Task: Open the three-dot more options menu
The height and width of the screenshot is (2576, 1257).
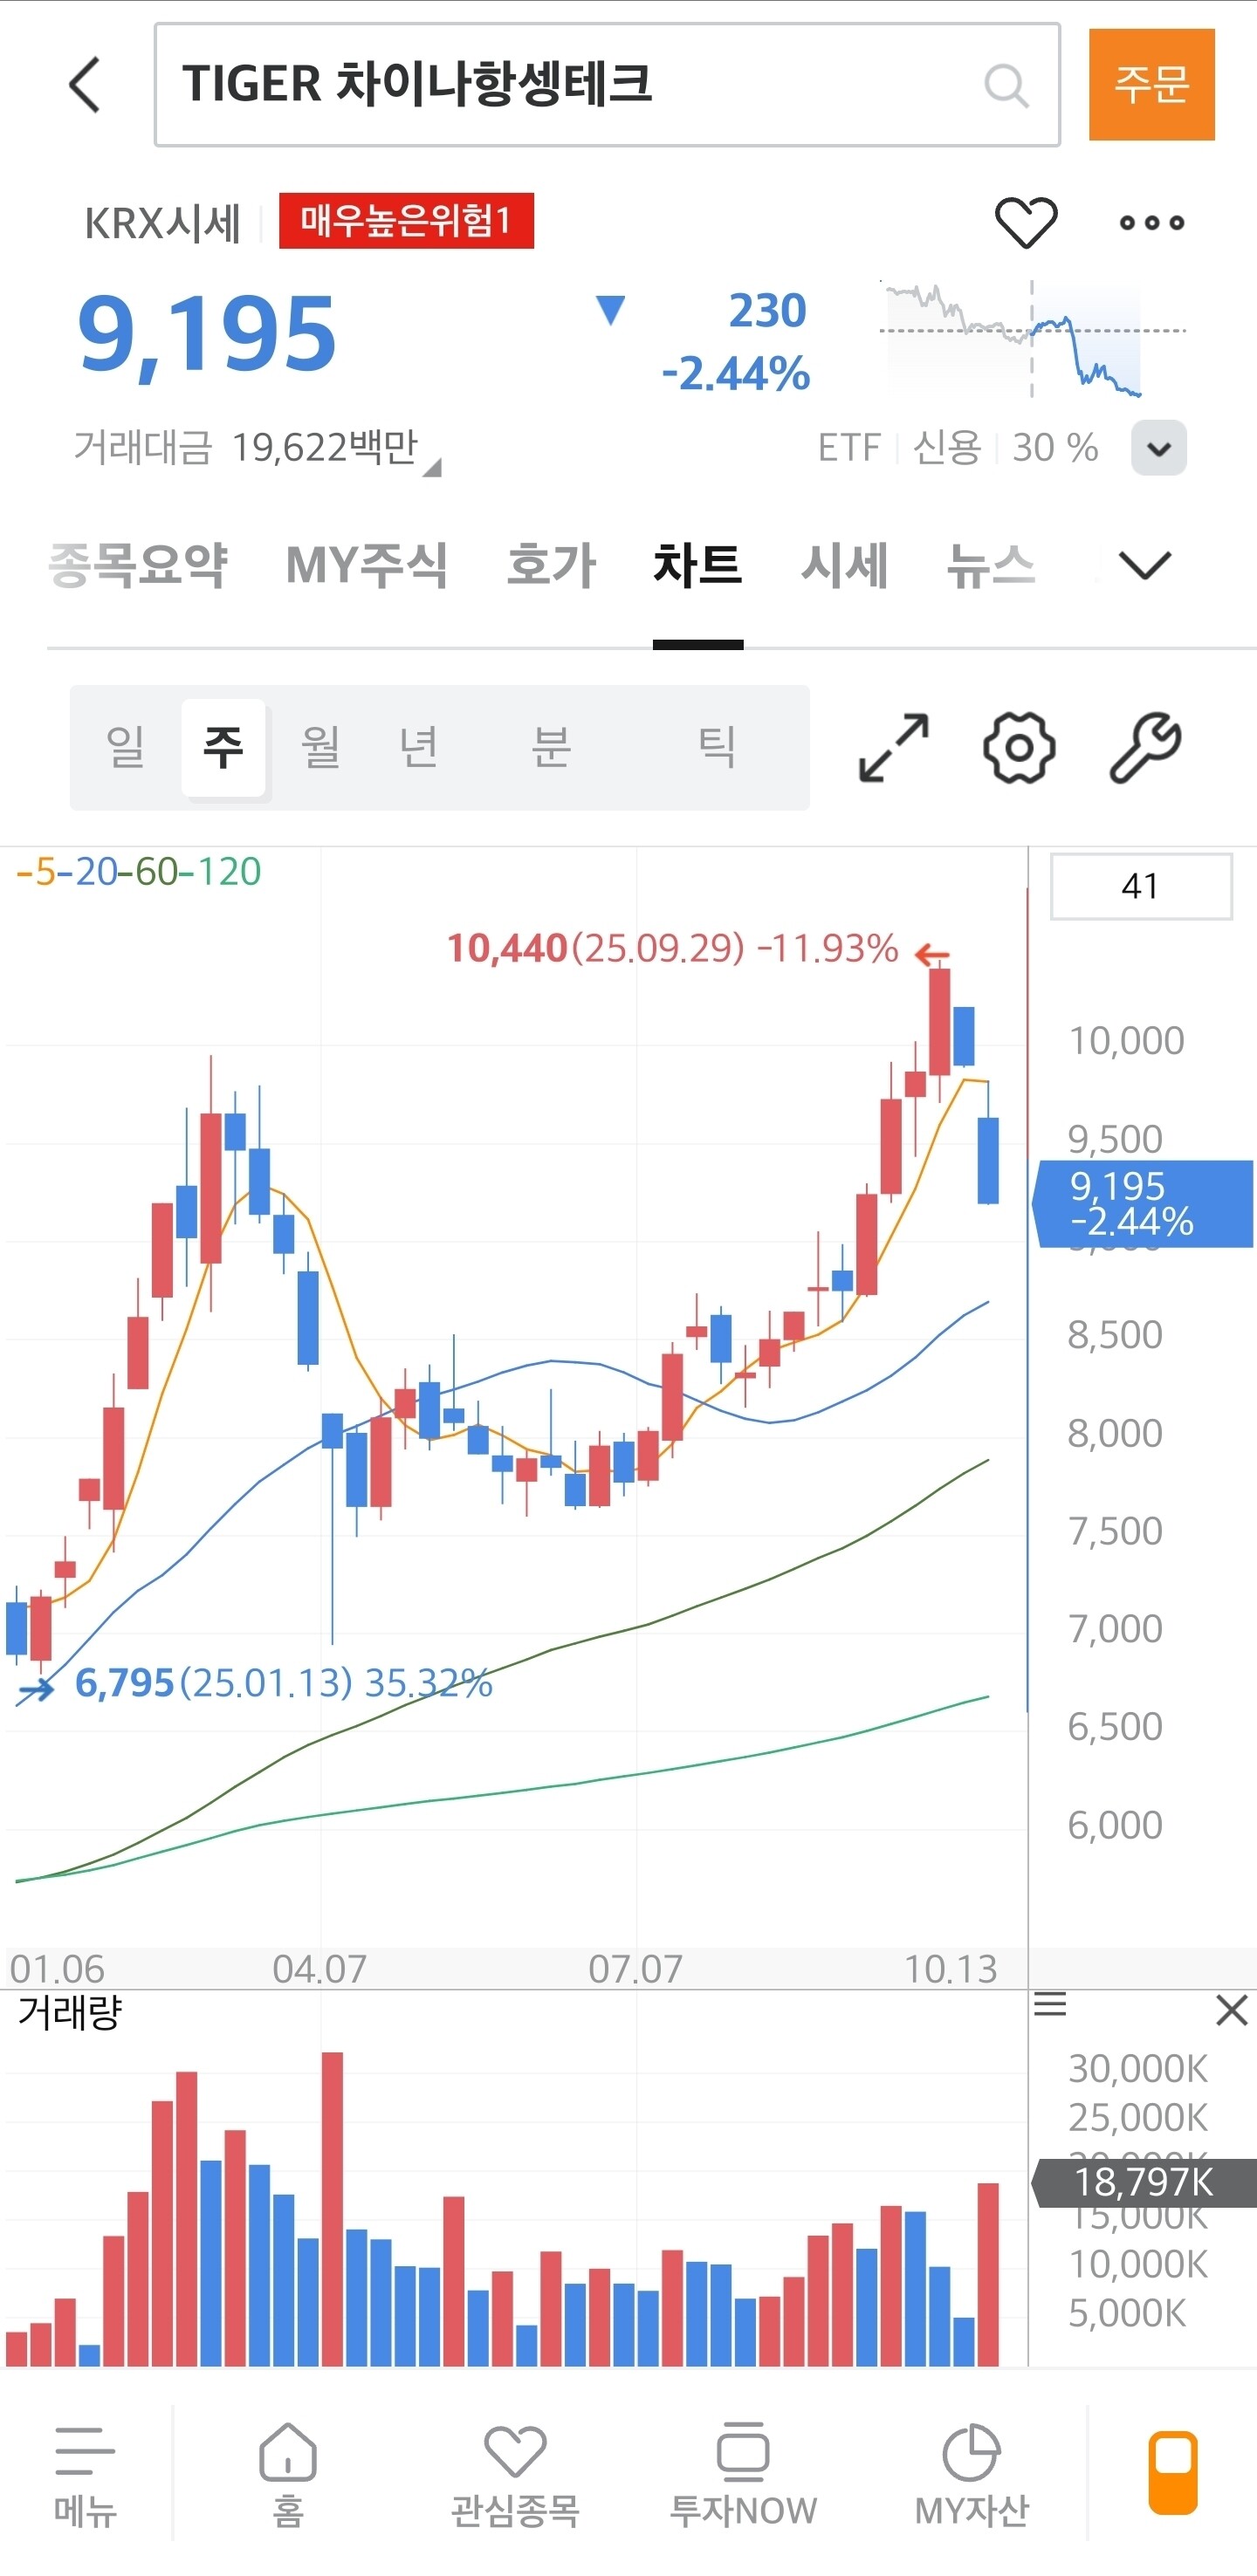Action: coord(1151,223)
